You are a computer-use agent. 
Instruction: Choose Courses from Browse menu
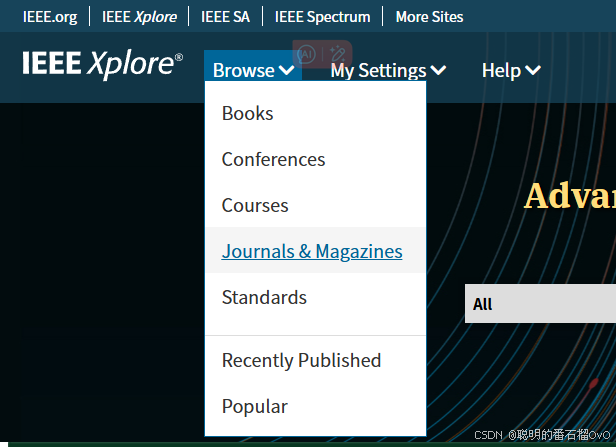point(255,205)
